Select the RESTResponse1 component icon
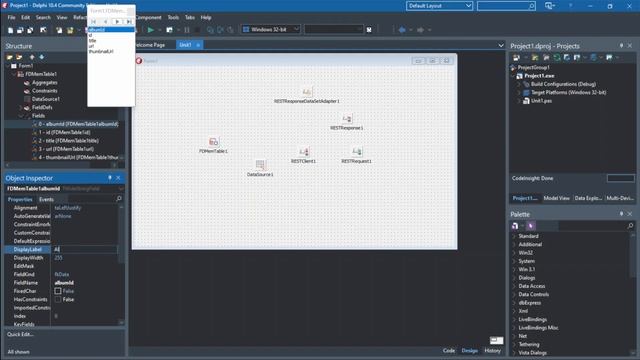The height and width of the screenshot is (360, 640). (x=347, y=119)
